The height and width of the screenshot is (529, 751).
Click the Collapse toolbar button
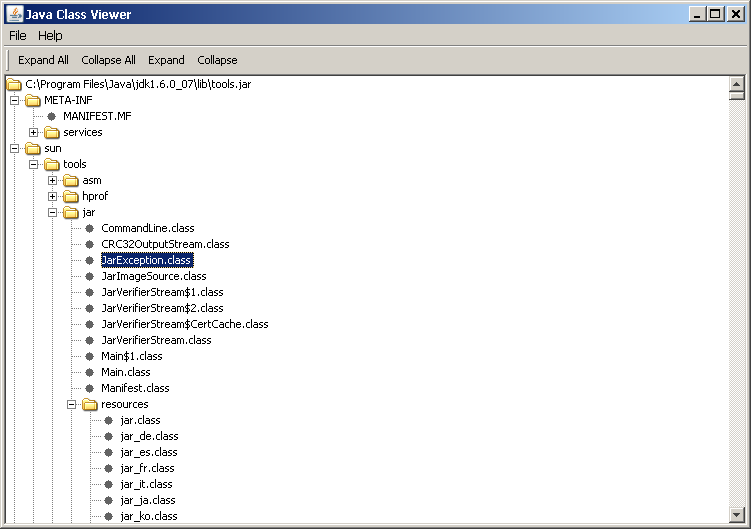217,60
